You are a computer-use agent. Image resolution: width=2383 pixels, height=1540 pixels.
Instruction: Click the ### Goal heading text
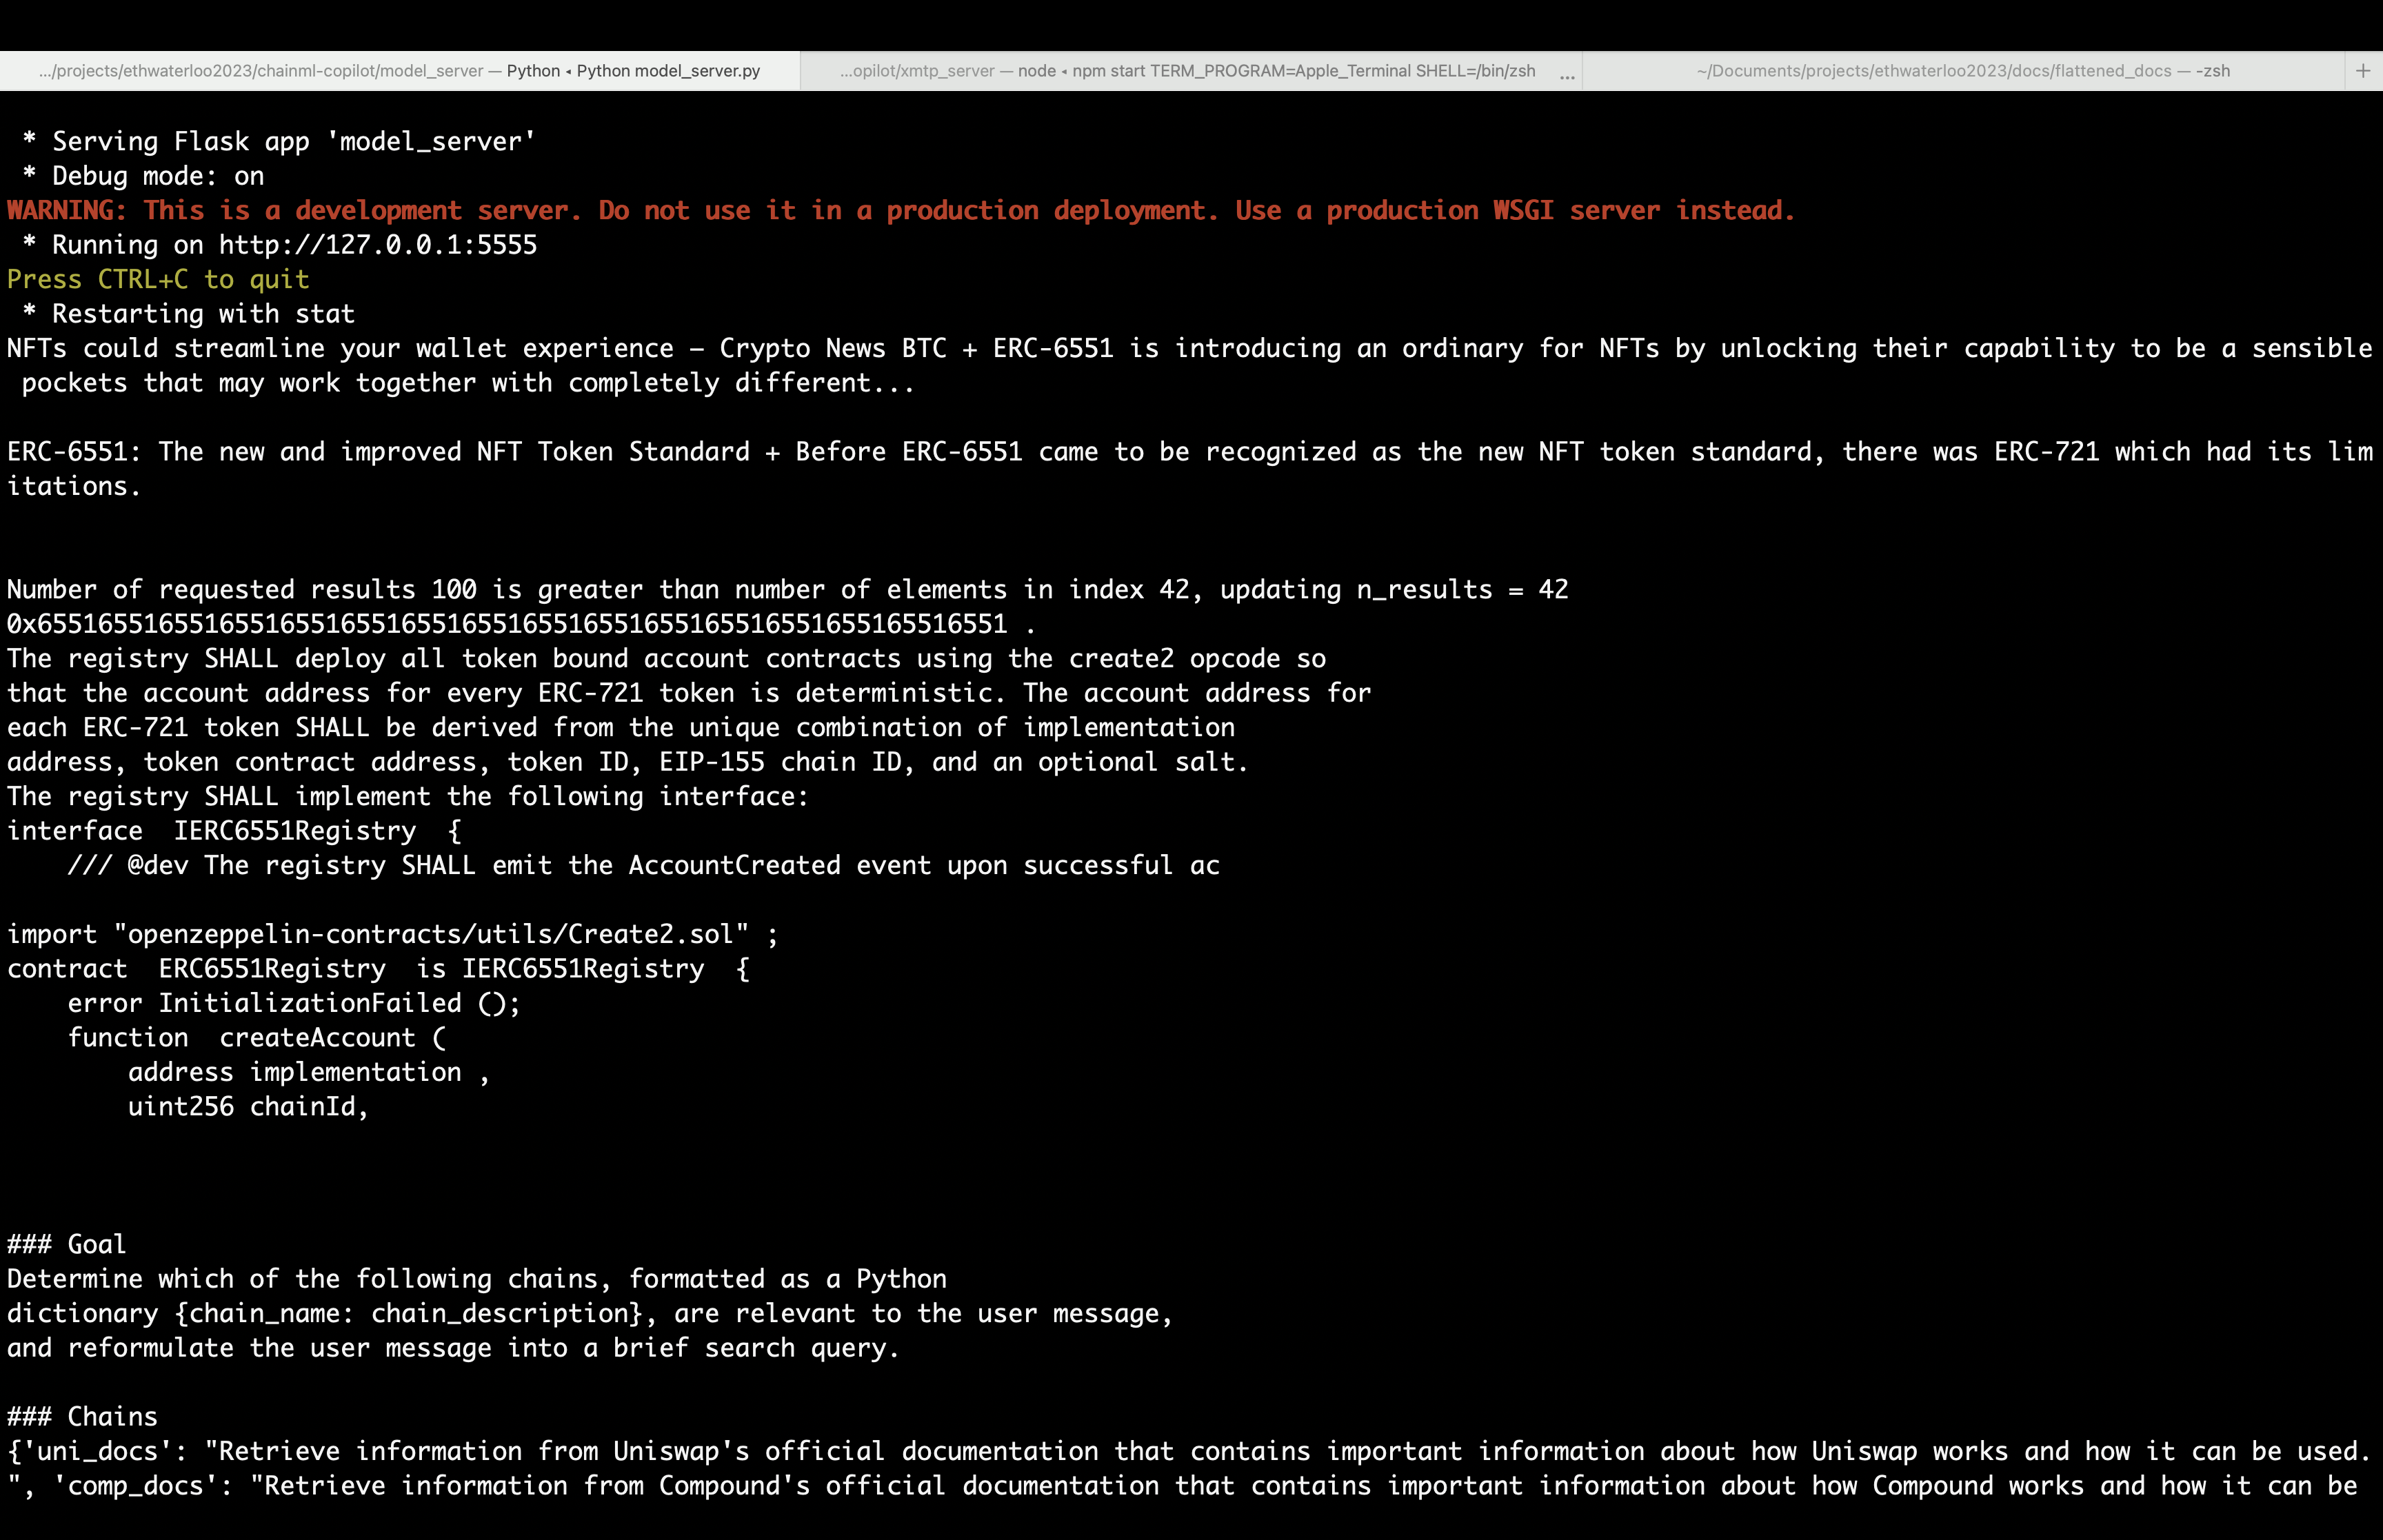click(x=67, y=1245)
